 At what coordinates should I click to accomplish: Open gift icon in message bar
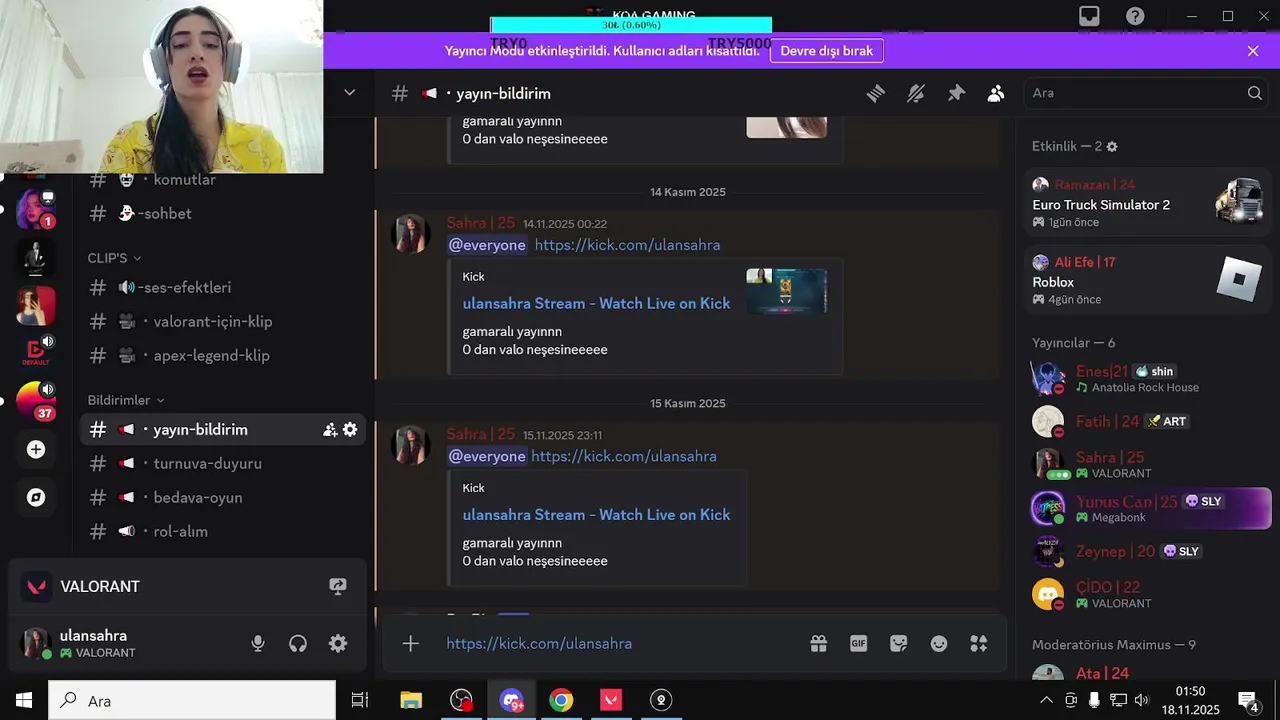819,644
